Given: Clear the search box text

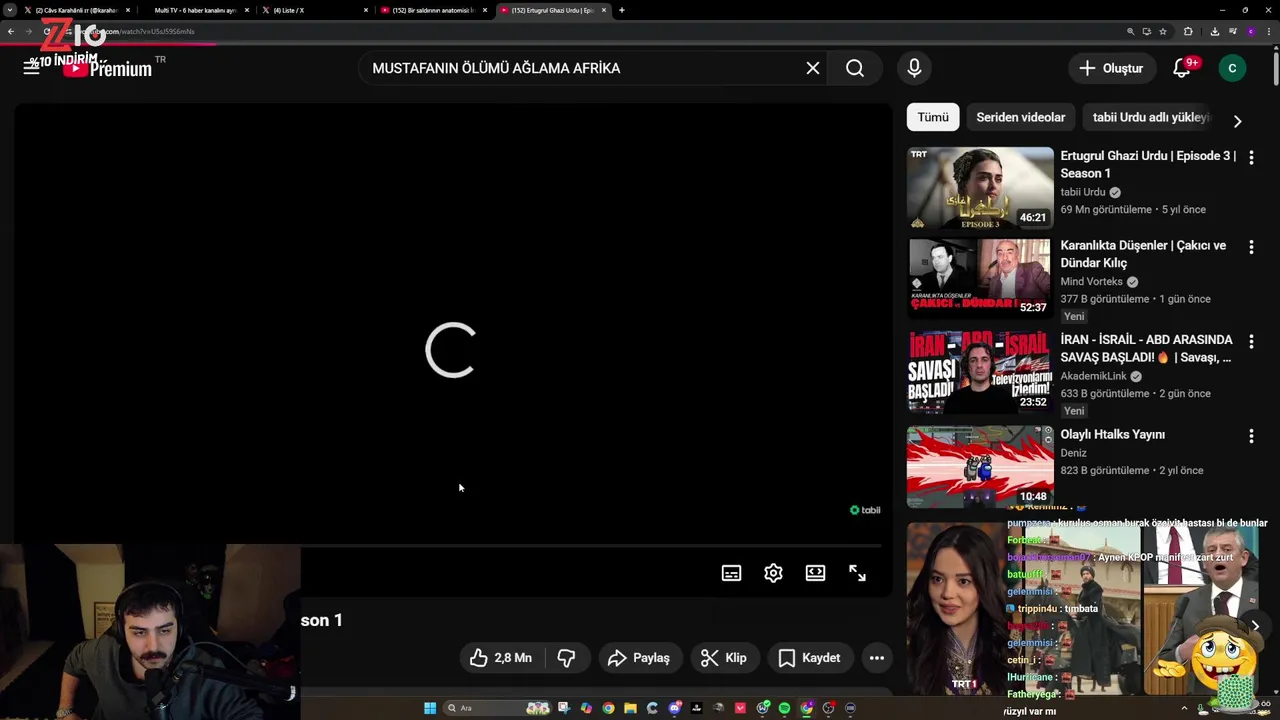Looking at the screenshot, I should (813, 68).
